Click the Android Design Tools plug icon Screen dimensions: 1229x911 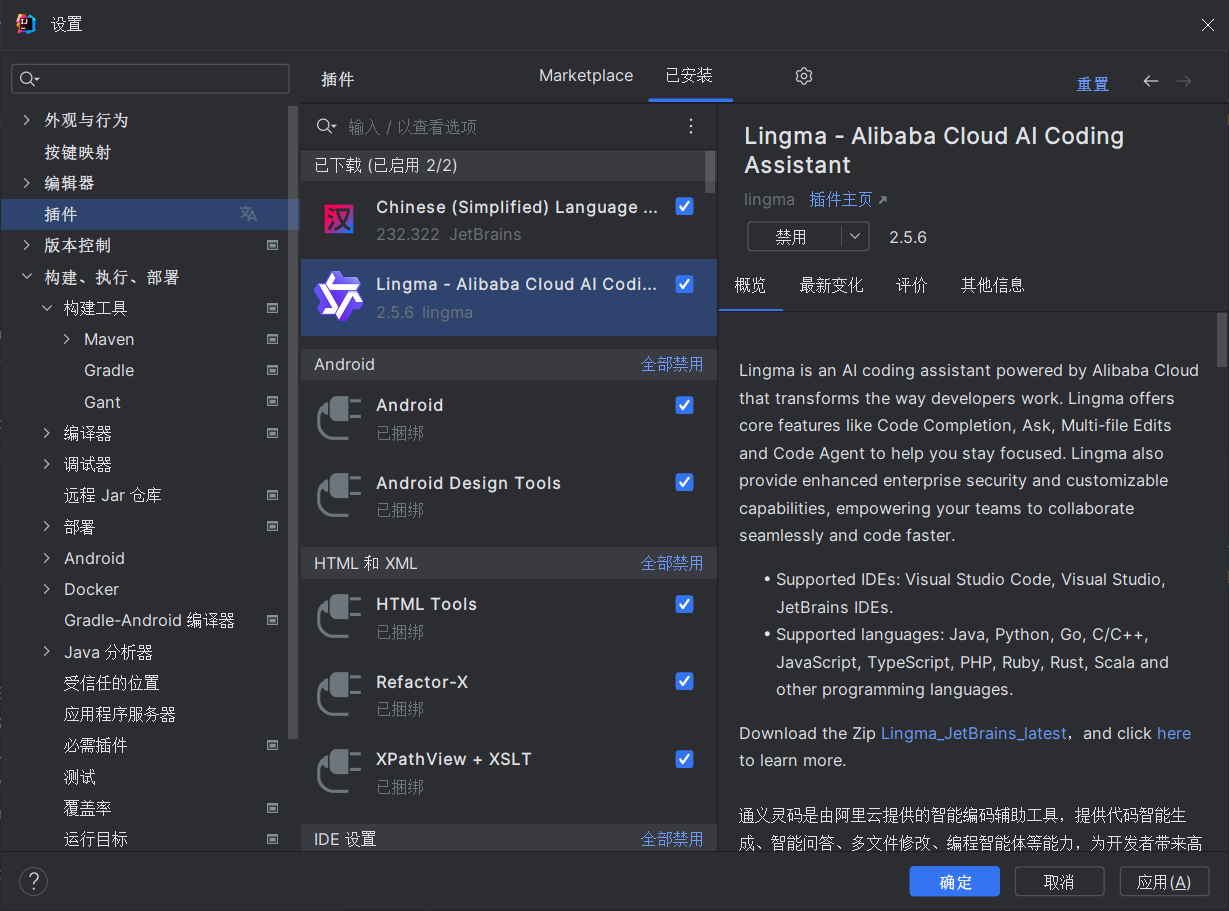[x=338, y=496]
